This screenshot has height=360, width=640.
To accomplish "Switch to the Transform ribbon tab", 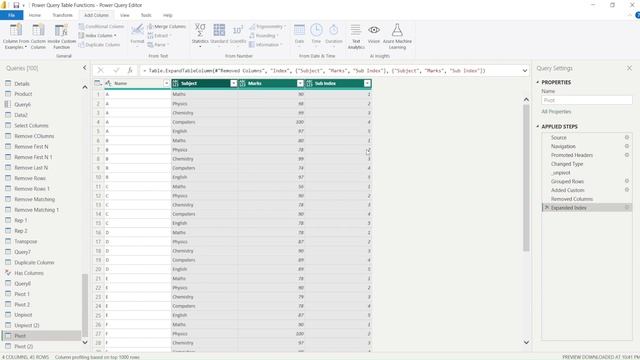I will coord(62,15).
